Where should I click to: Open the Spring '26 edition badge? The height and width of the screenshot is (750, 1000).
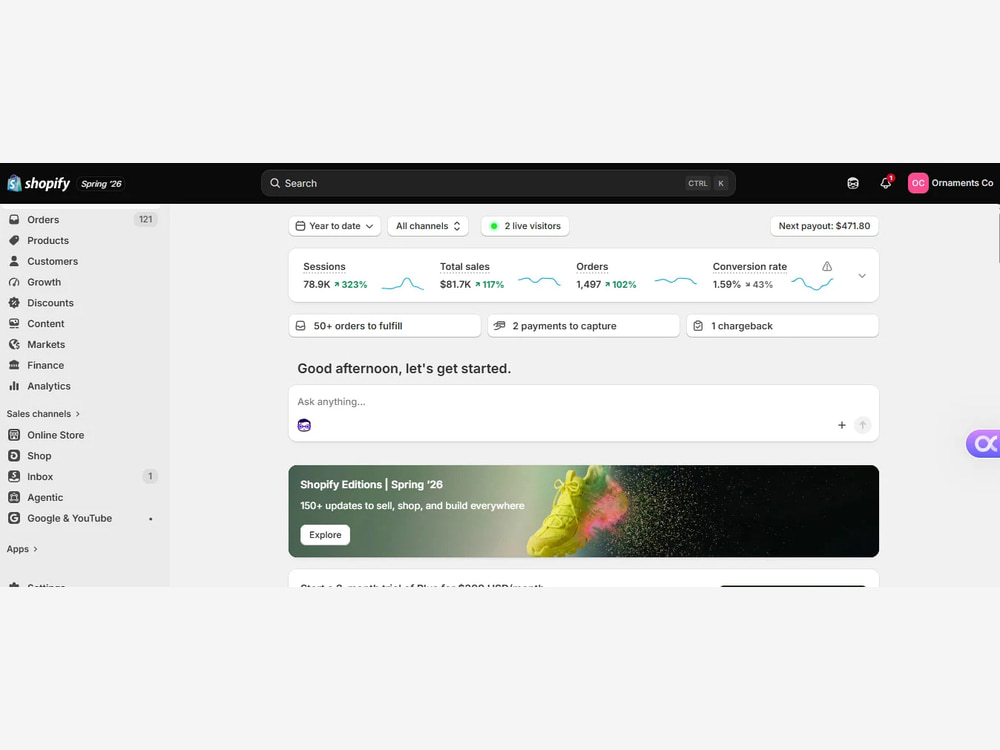pyautogui.click(x=101, y=184)
